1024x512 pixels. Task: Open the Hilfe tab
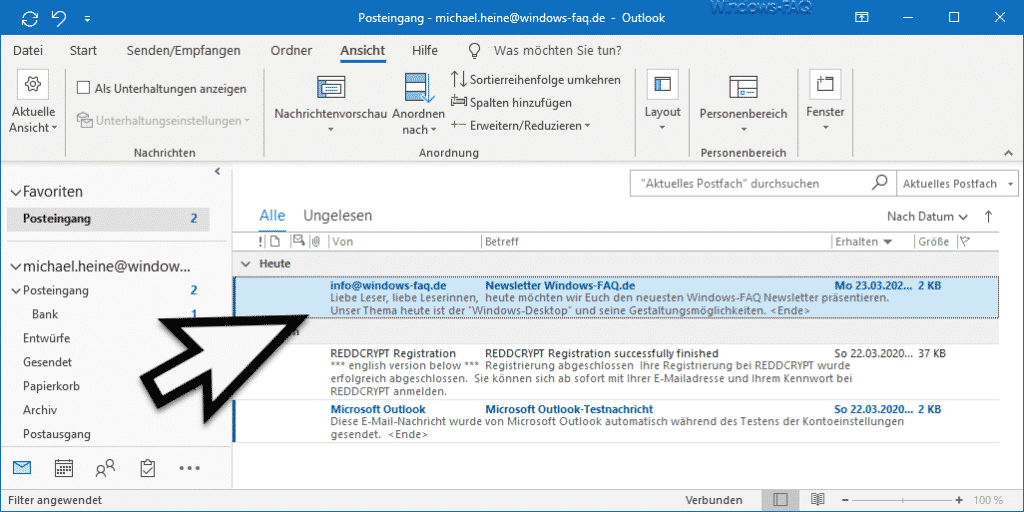[x=424, y=50]
